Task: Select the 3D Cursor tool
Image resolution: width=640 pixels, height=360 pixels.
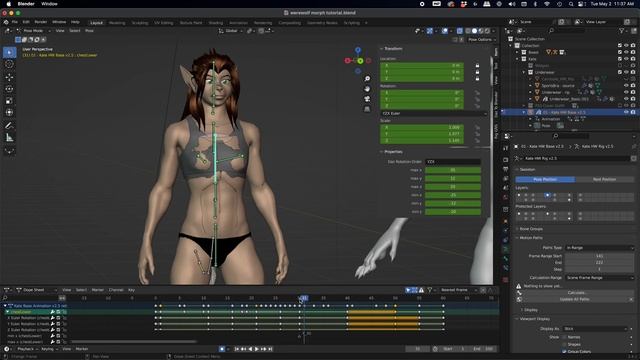Action: (x=9, y=64)
